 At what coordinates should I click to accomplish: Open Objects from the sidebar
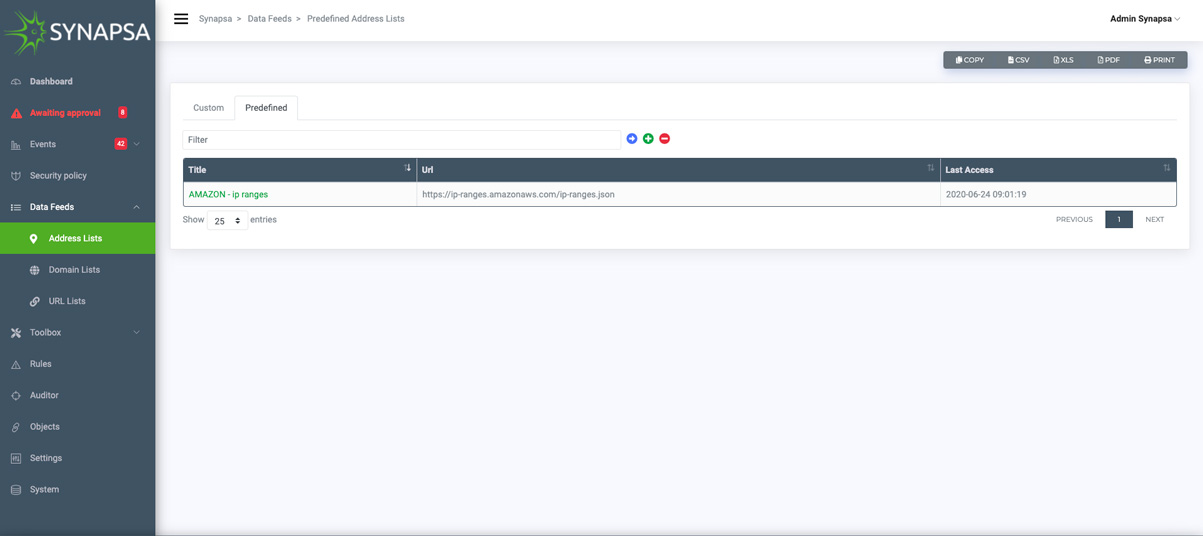[45, 427]
